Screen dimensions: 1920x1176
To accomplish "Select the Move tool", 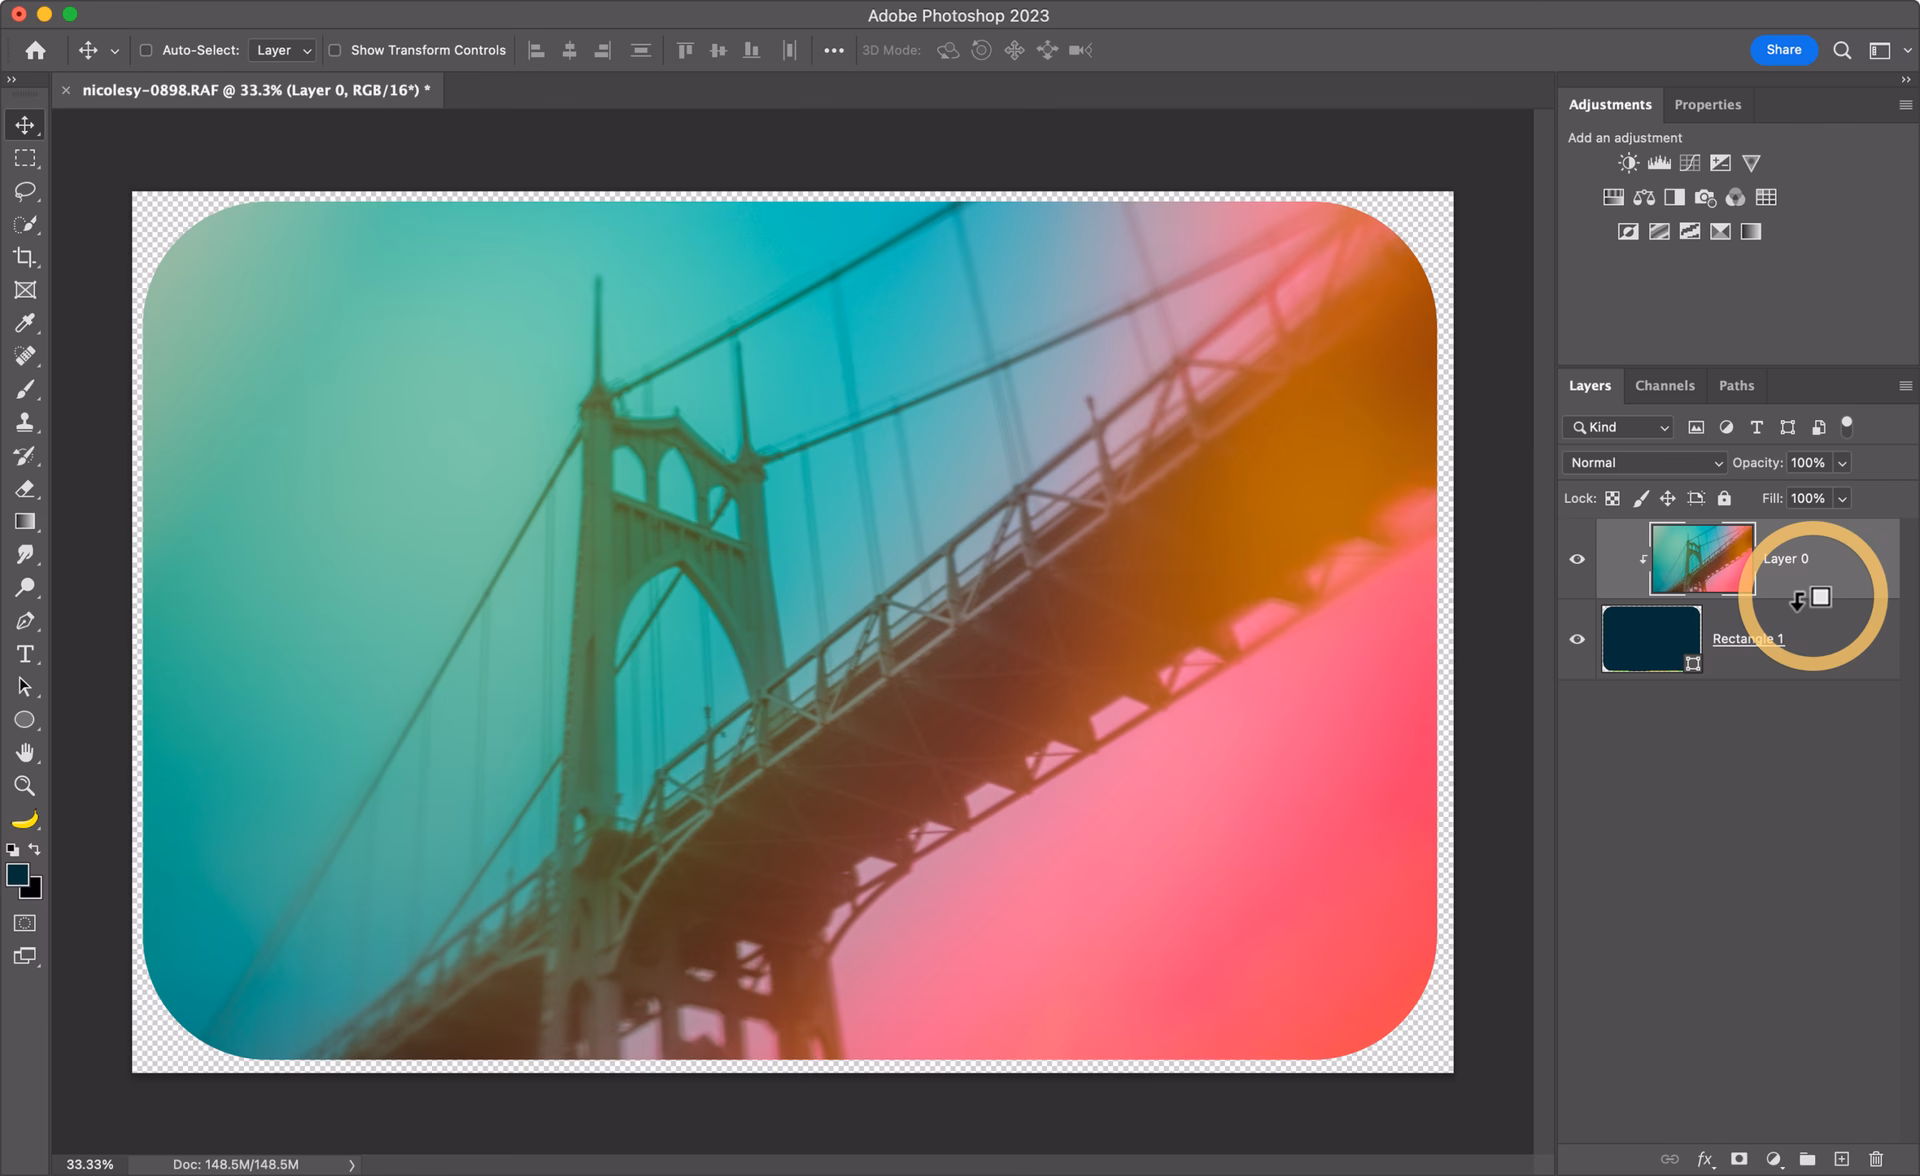I will (x=25, y=124).
